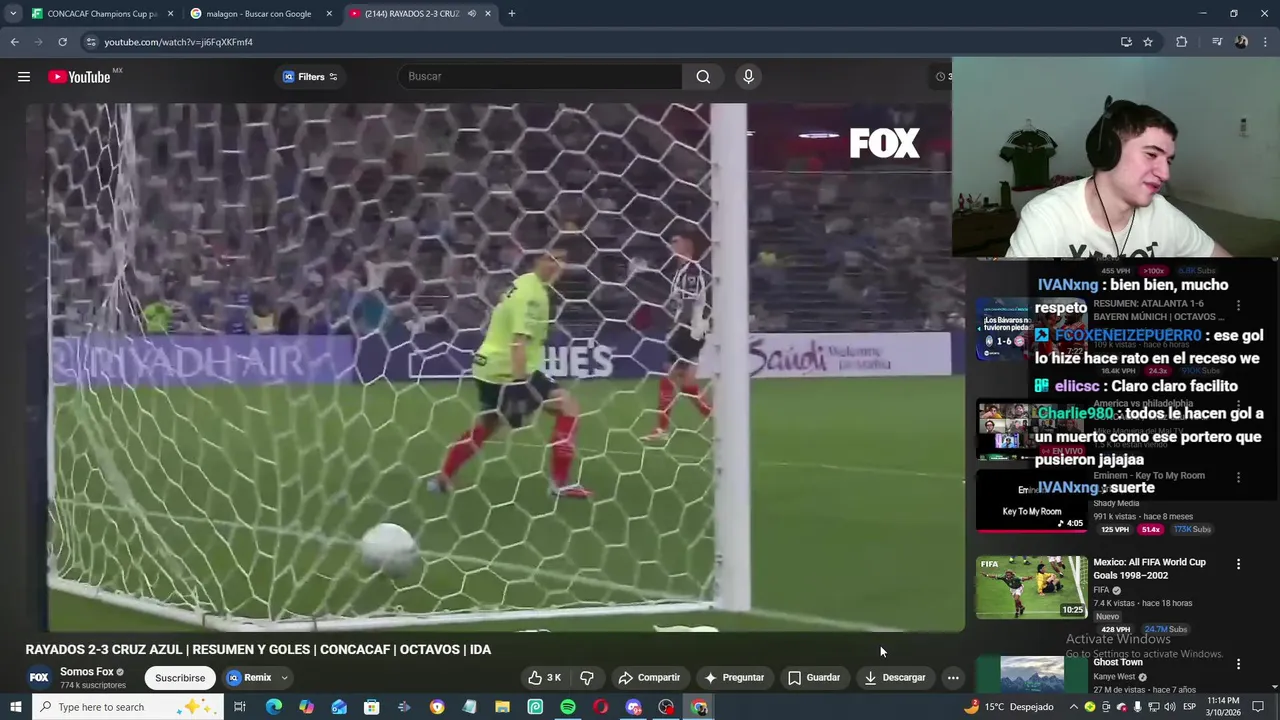Open the browser extensions puzzle icon

(x=1182, y=42)
